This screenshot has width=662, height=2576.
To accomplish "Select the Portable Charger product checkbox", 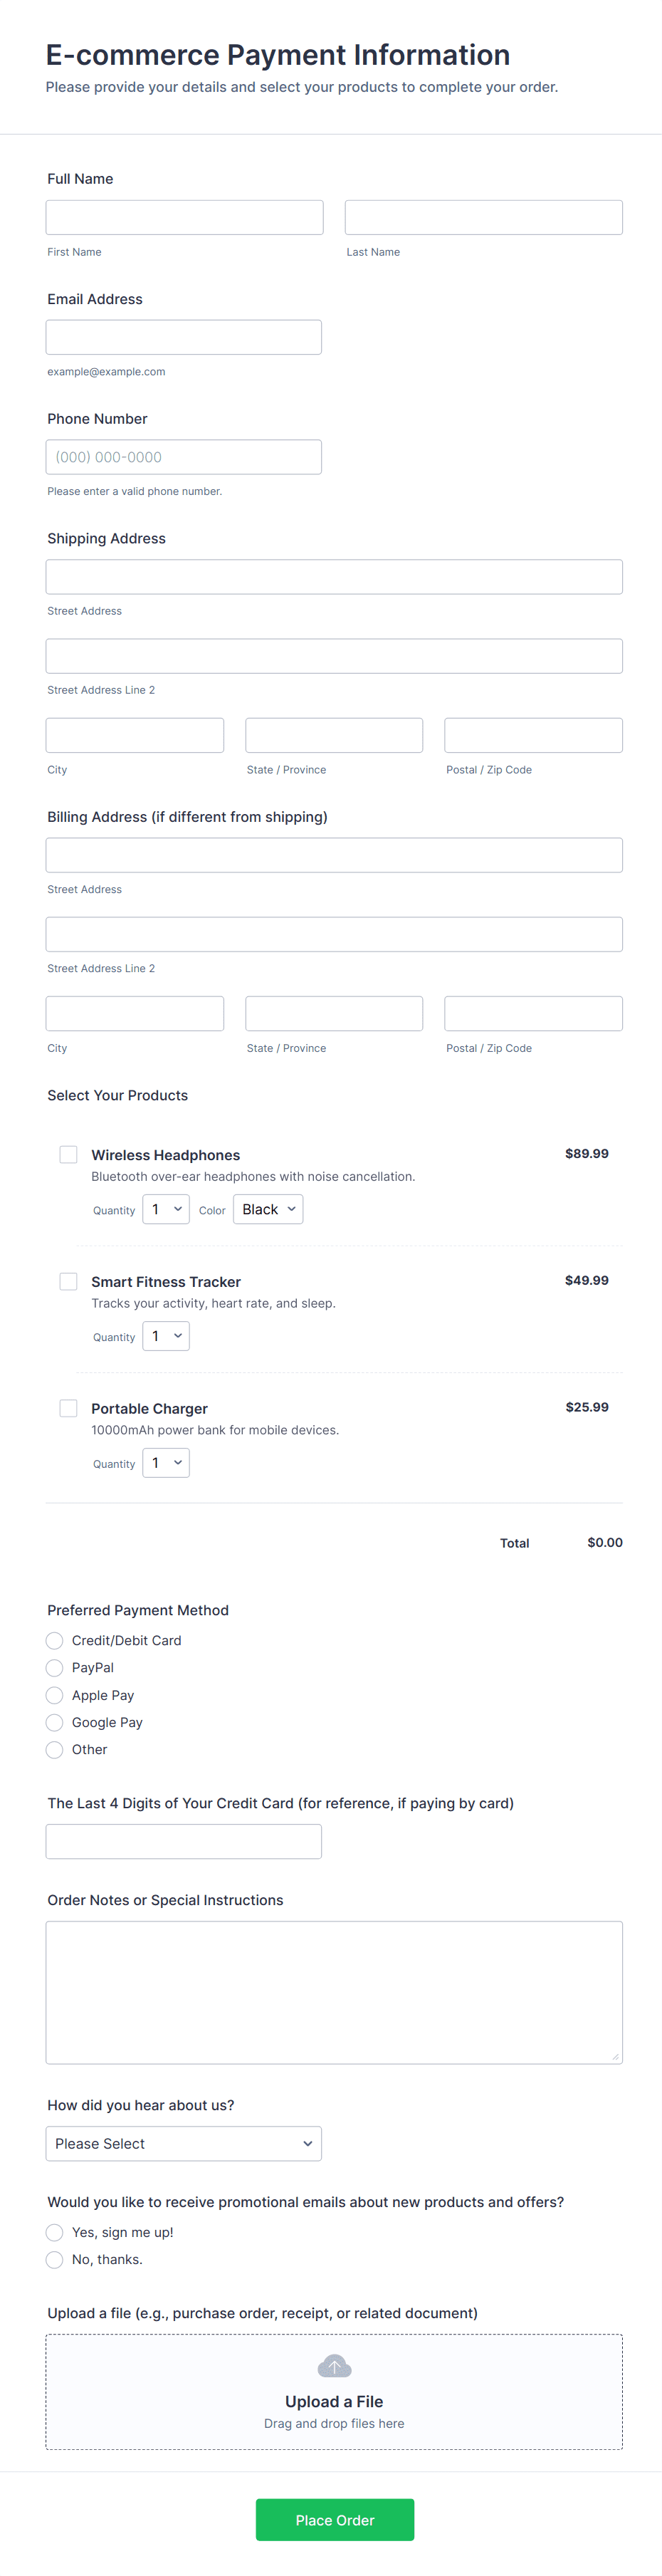I will point(69,1408).
